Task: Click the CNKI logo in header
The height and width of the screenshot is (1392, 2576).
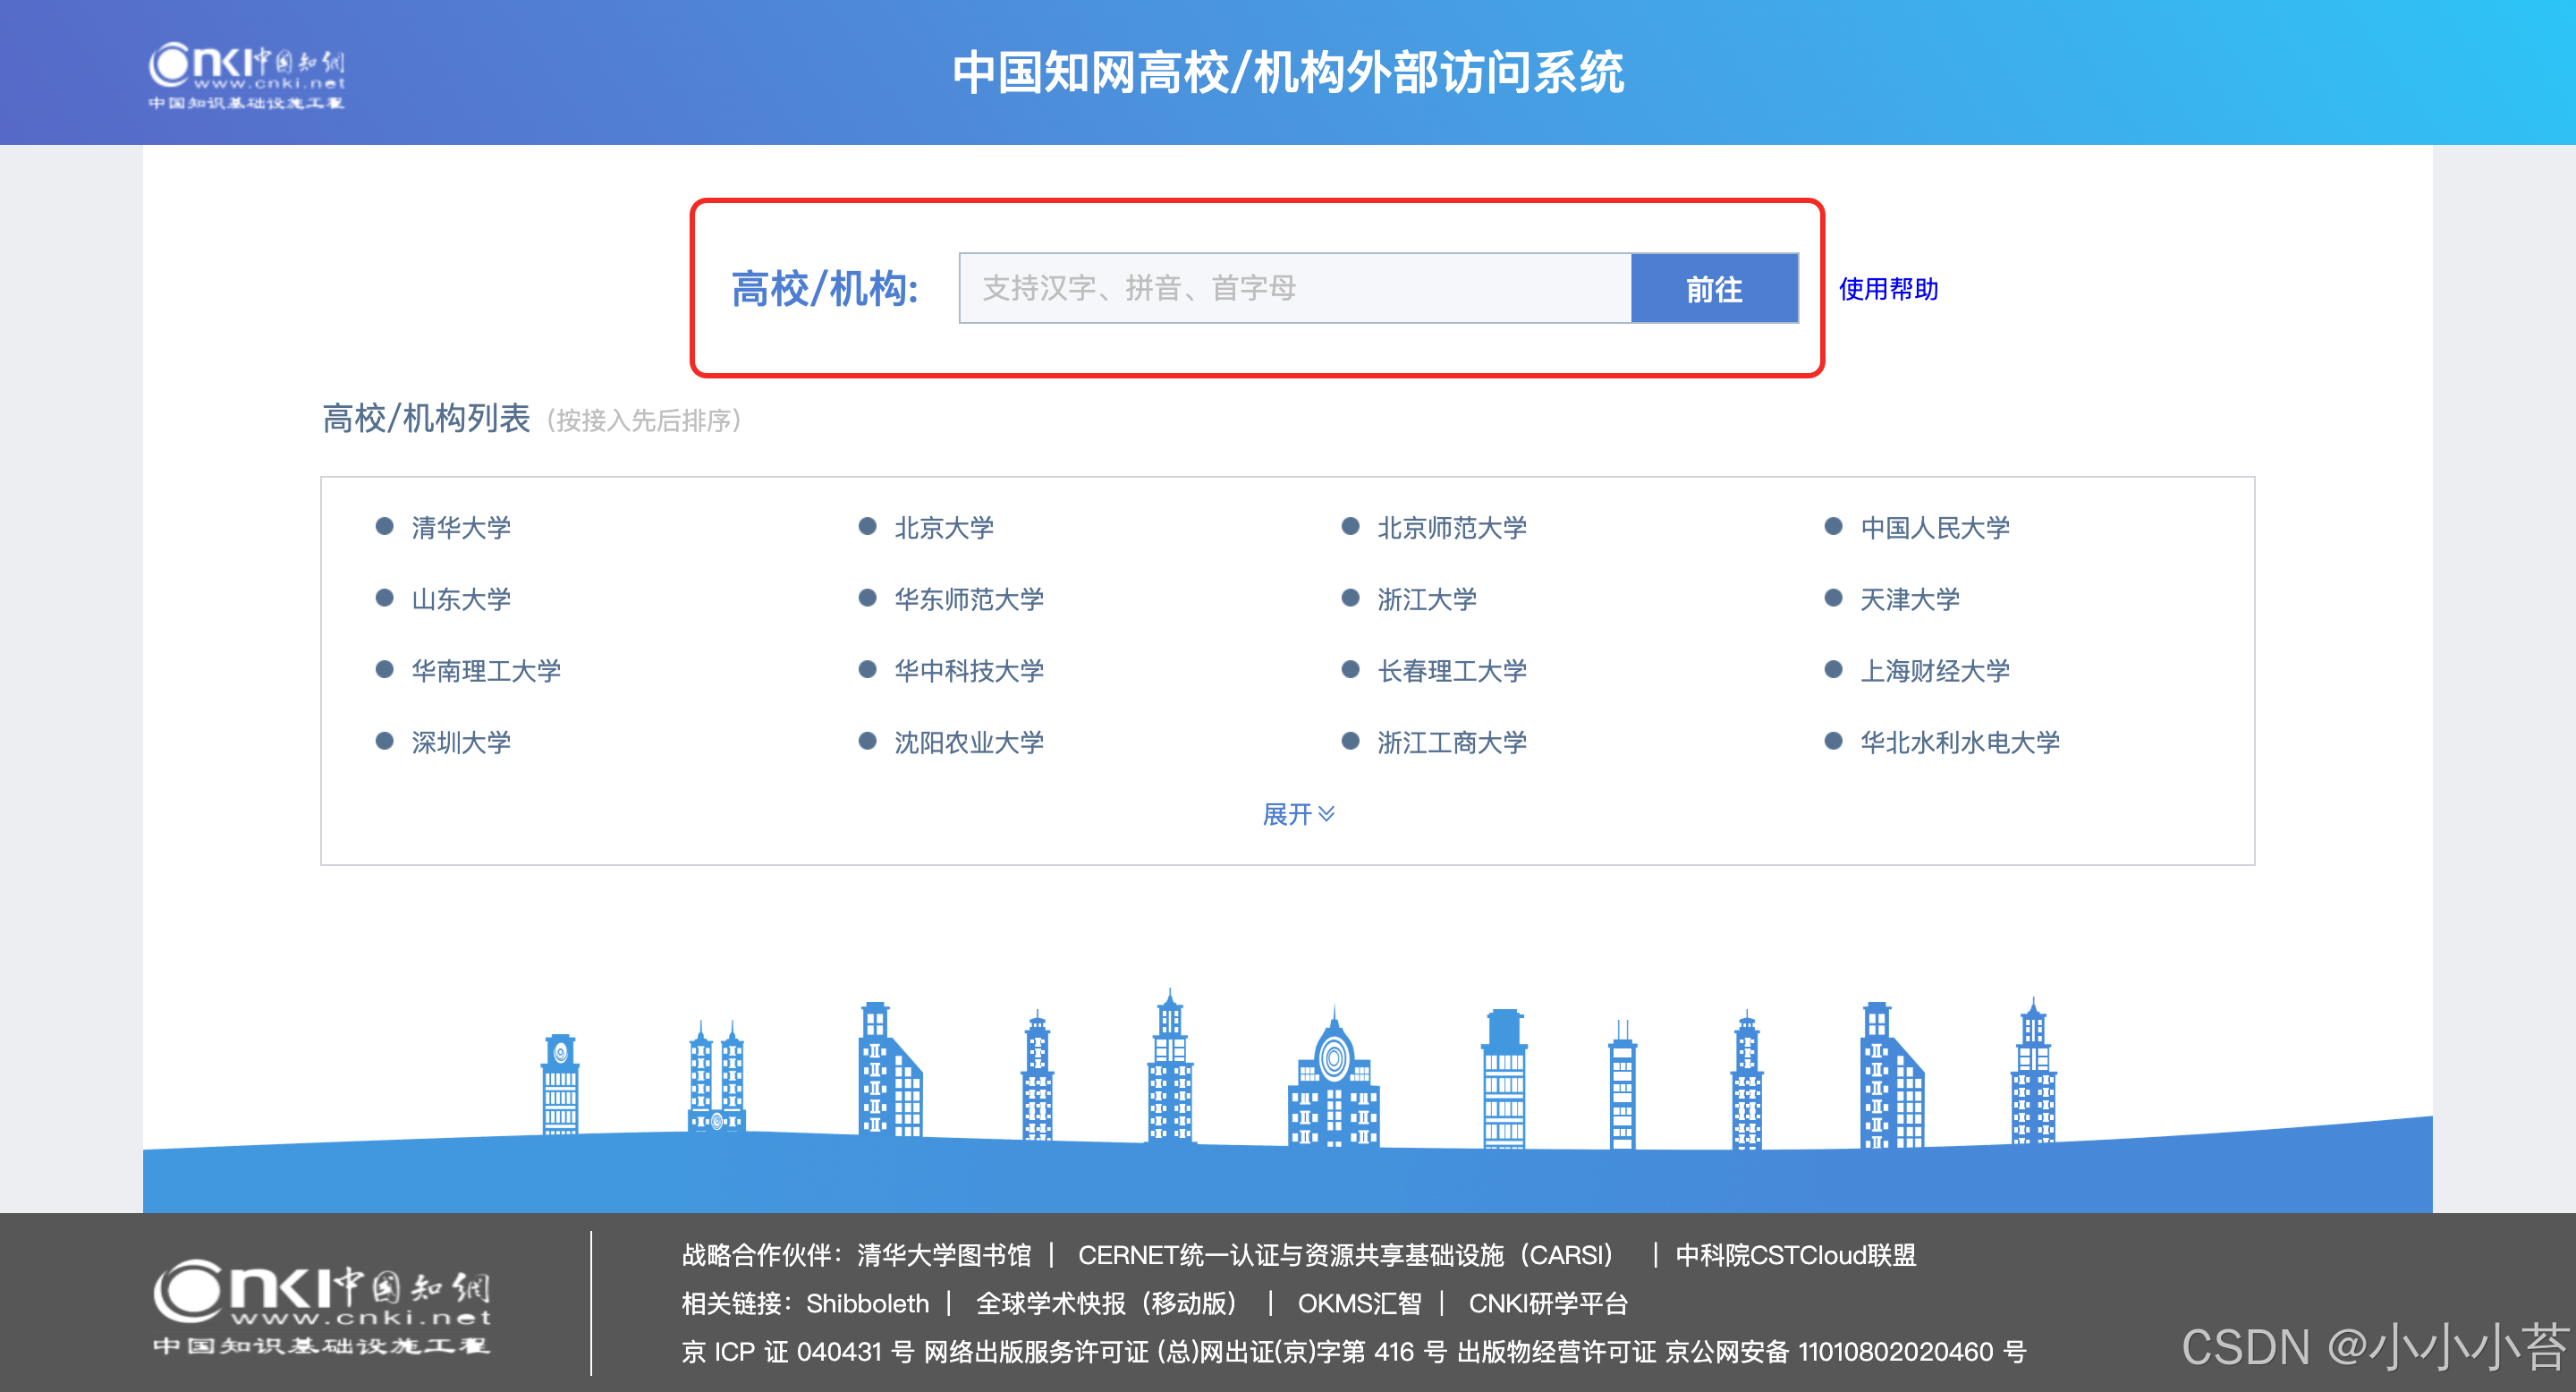Action: [x=247, y=75]
